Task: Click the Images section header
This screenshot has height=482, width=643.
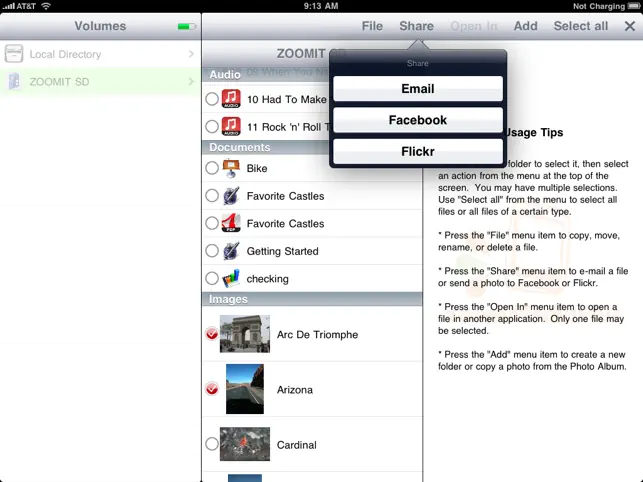Action: [x=312, y=299]
